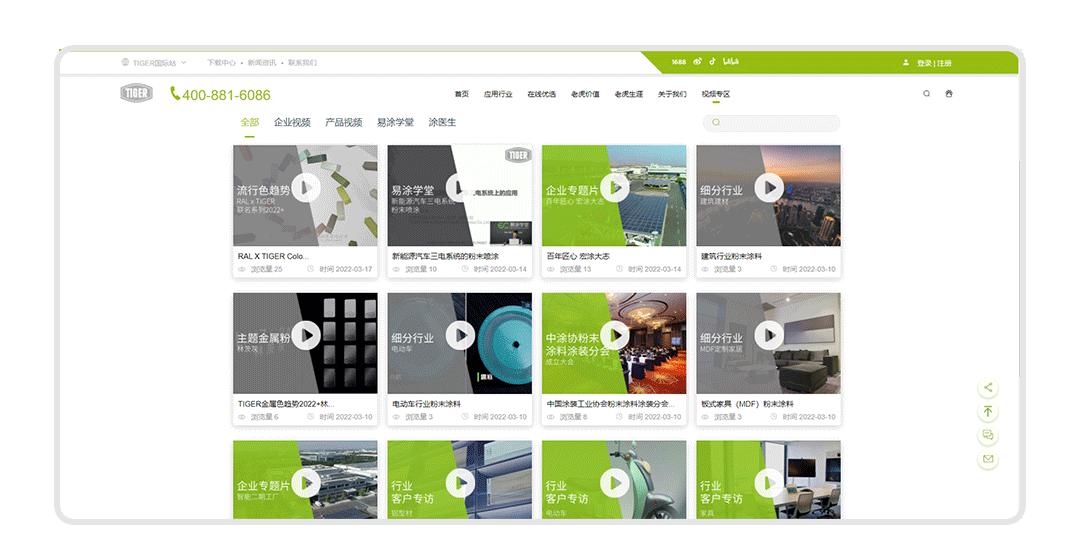Screen dimensions: 1080x559
Task: Click the TikTok icon in top bar
Action: pos(713,62)
